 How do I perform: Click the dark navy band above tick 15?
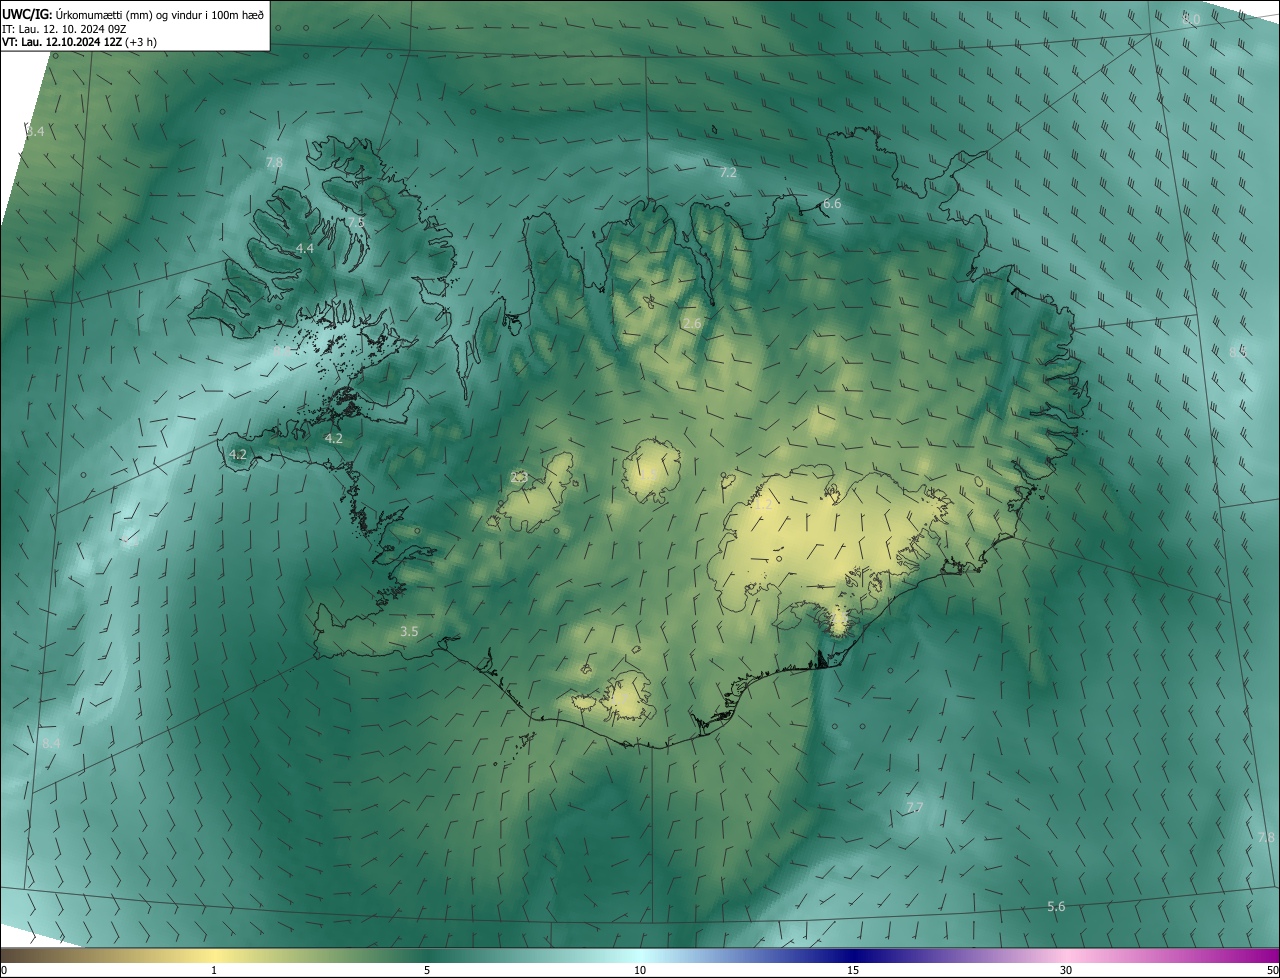853,955
